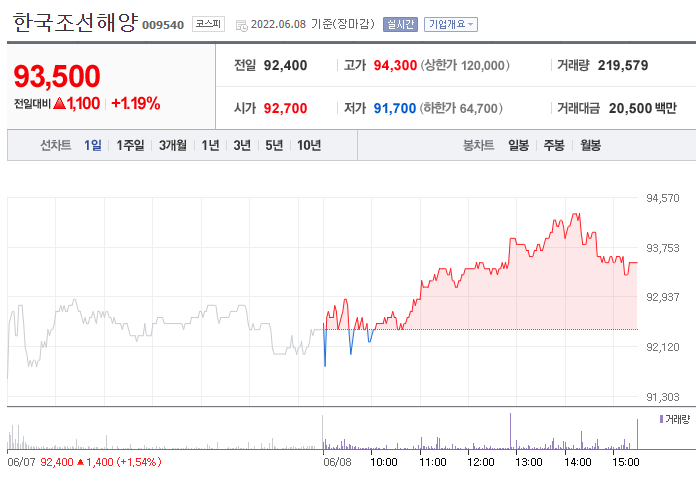Click the lower limit text 하한가 64,700
Image resolution: width=696 pixels, height=484 pixels.
pyautogui.click(x=461, y=108)
